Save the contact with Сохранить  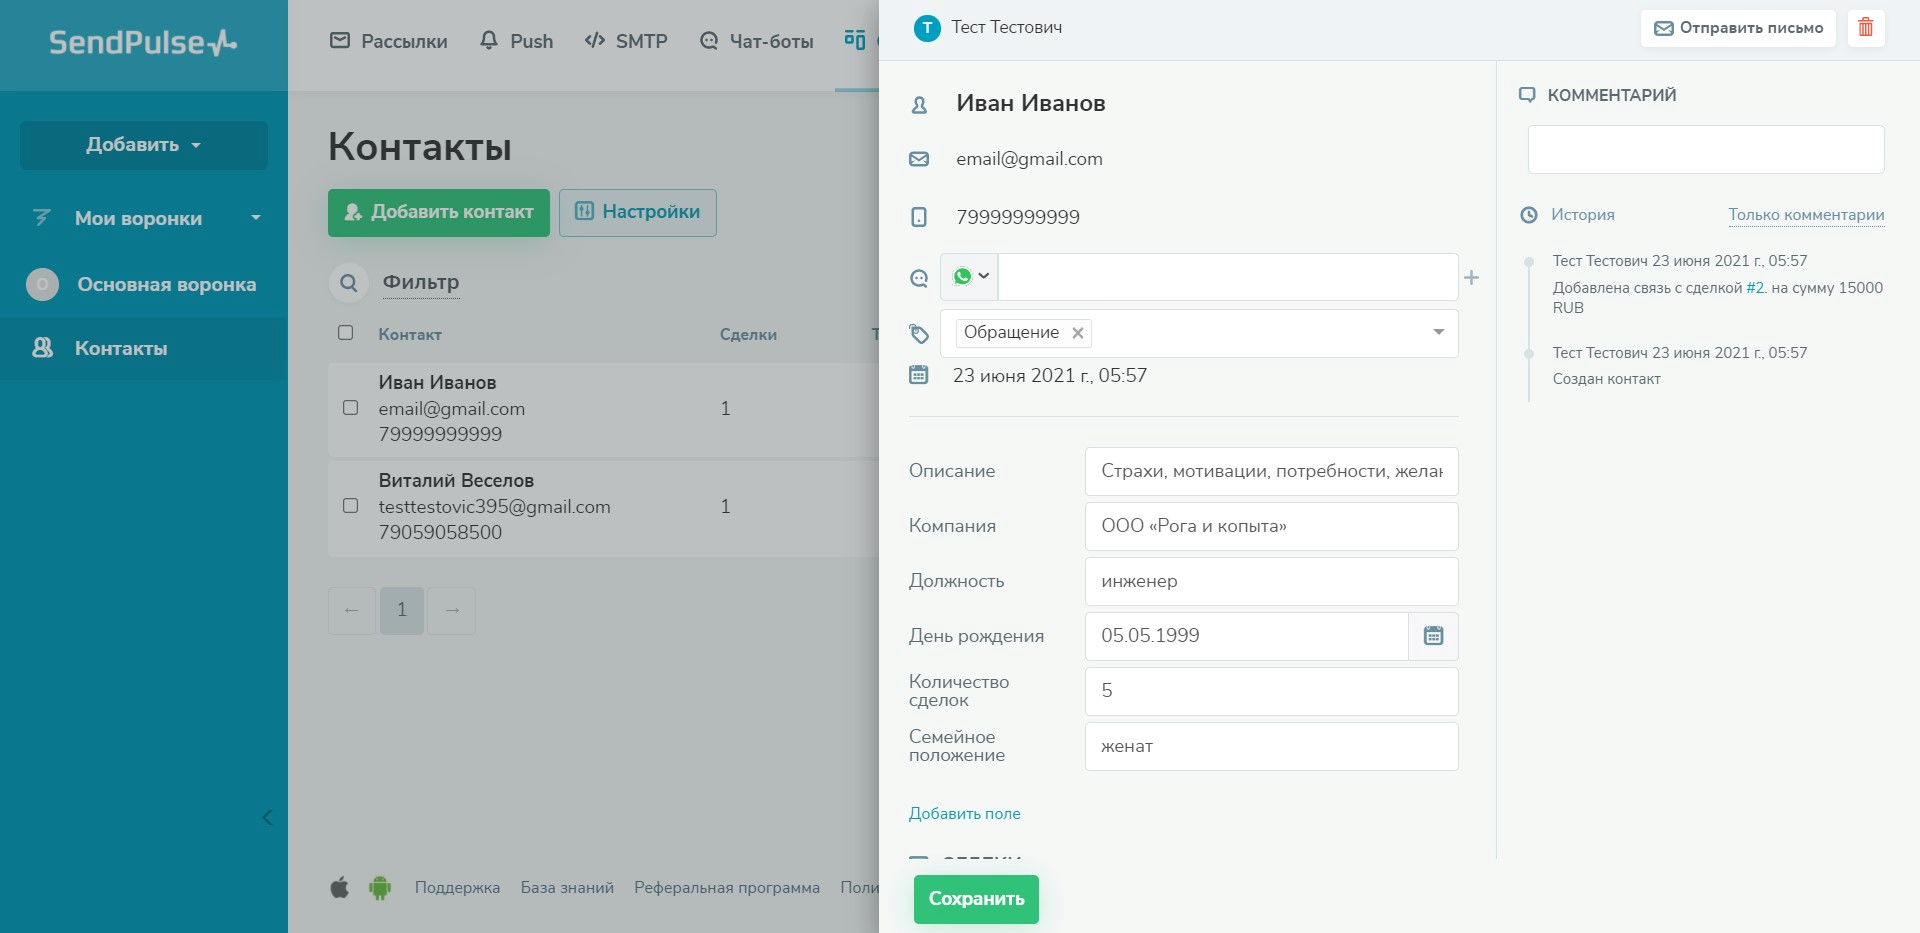pos(976,899)
